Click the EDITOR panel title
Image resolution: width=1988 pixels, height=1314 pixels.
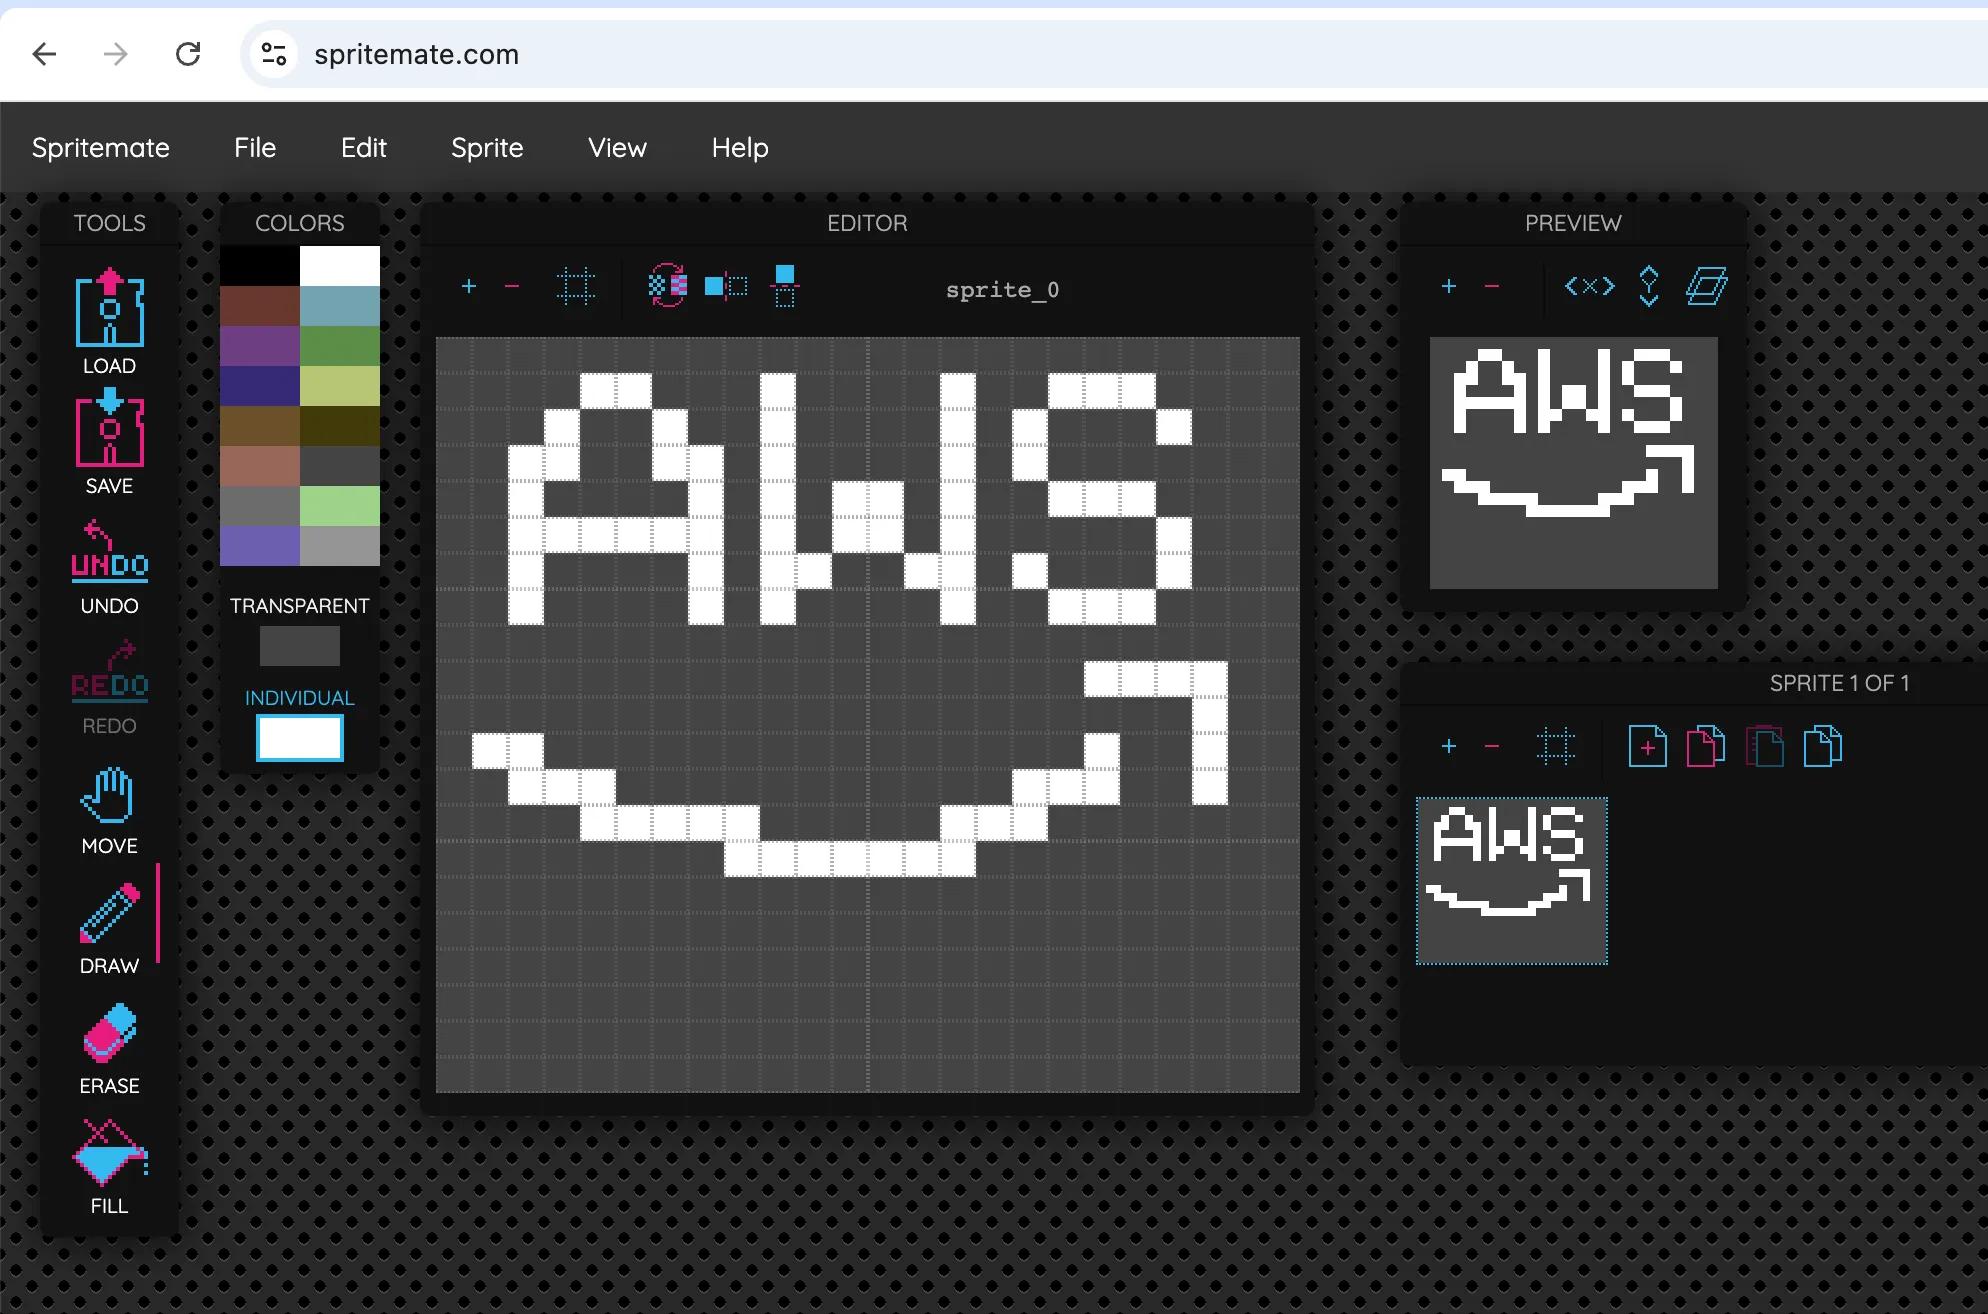pyautogui.click(x=867, y=223)
